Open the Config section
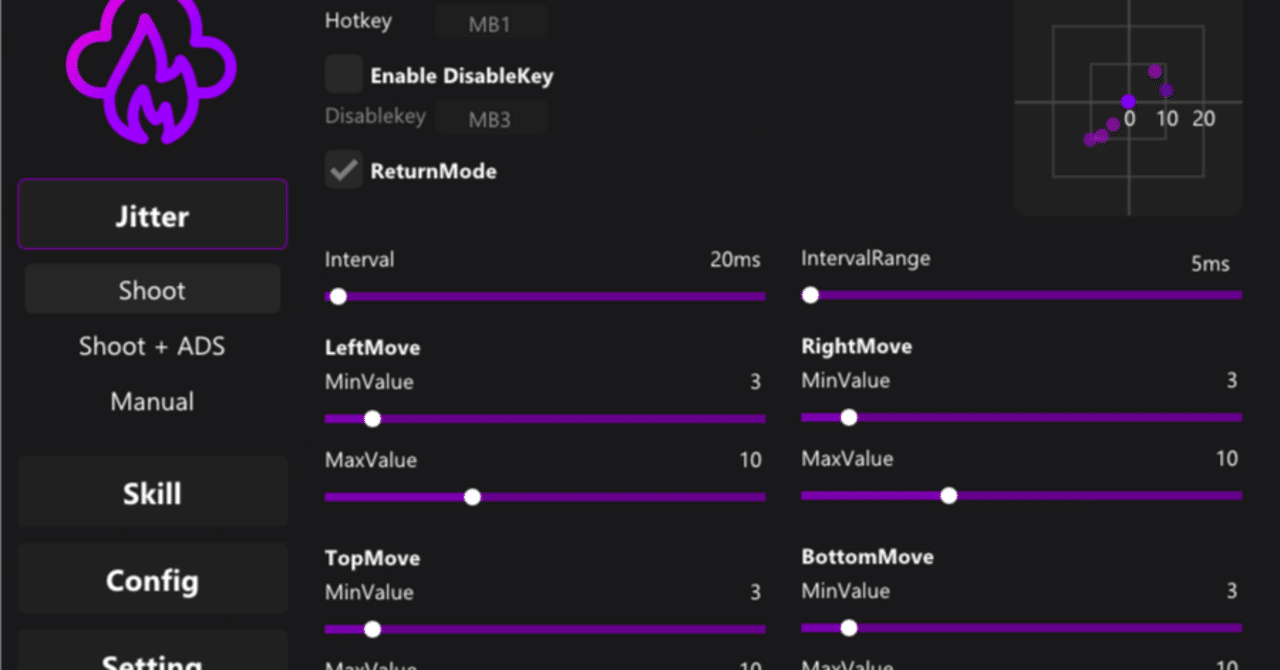1280x670 pixels. (152, 580)
